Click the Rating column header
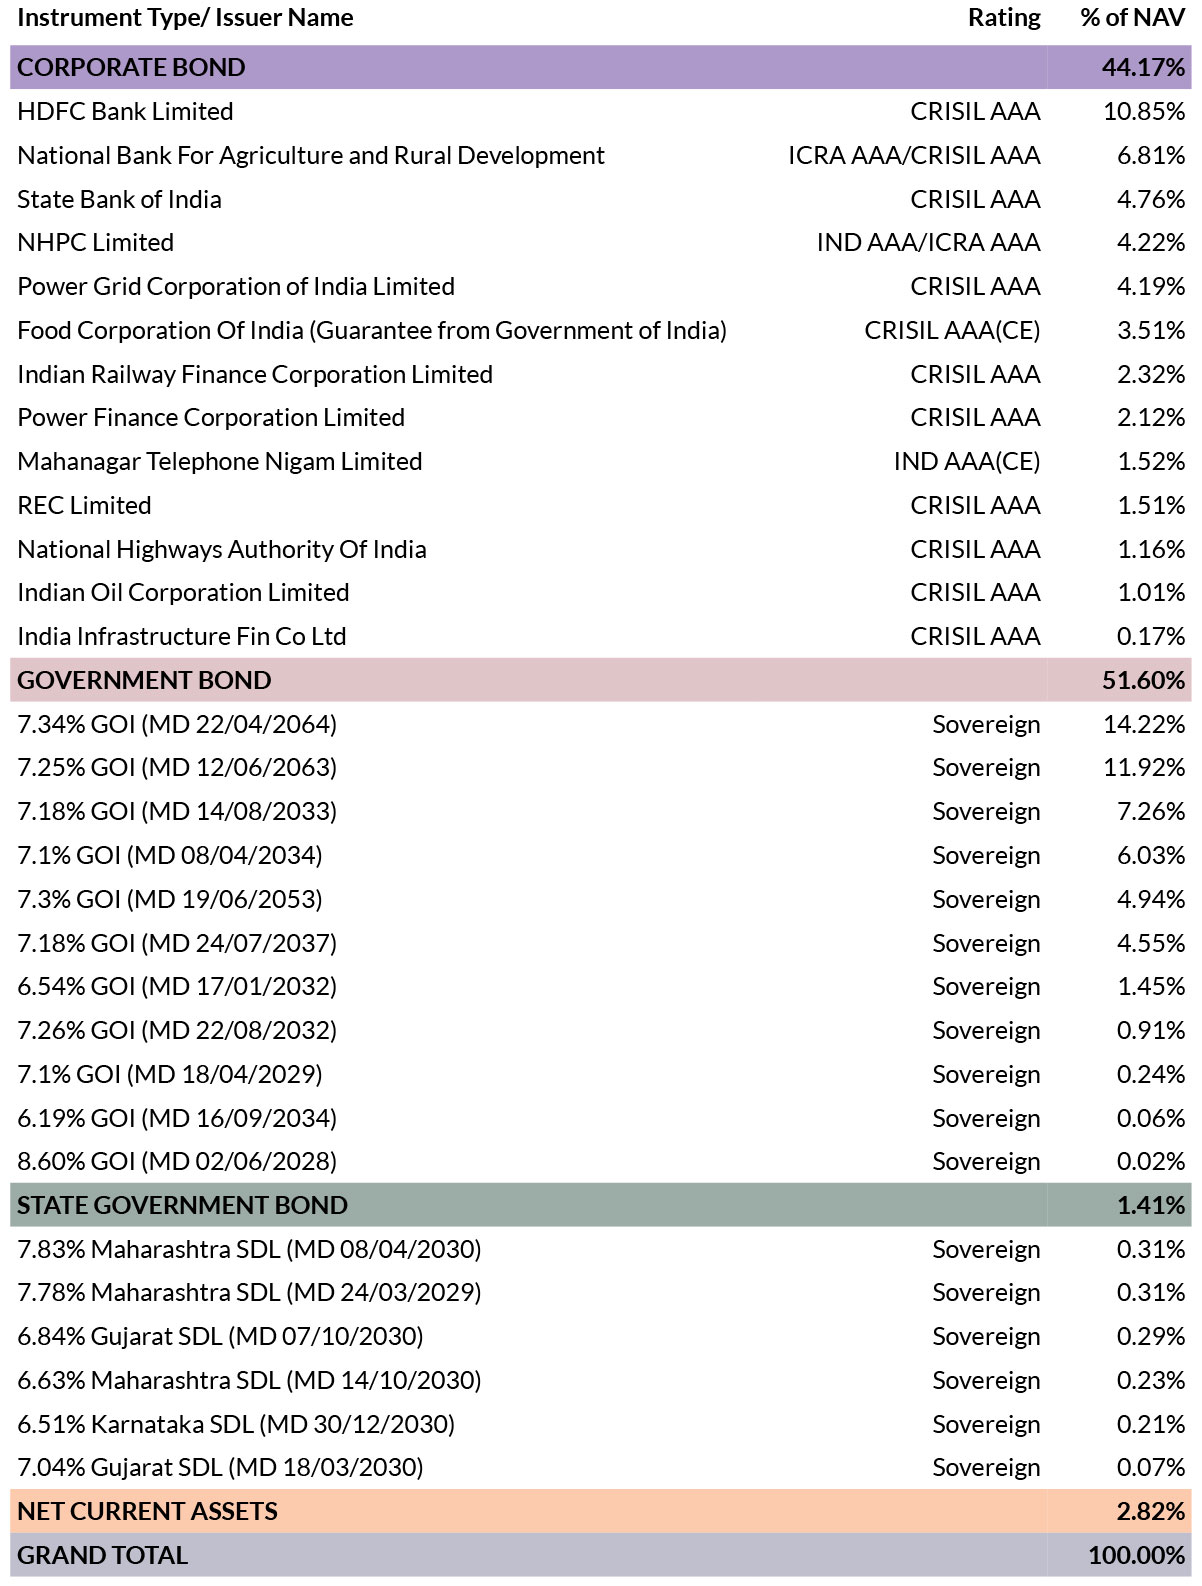 pos(1004,18)
